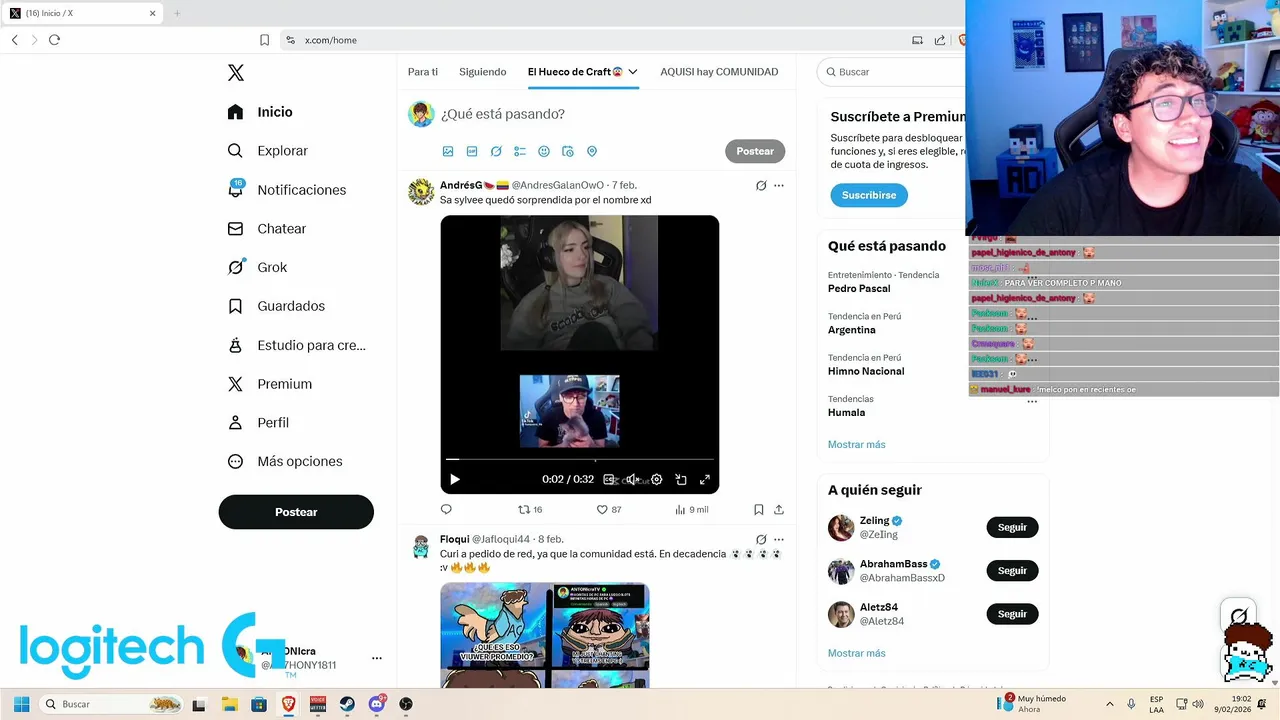Click the X logo in the sidebar
The image size is (1280, 720).
point(236,73)
